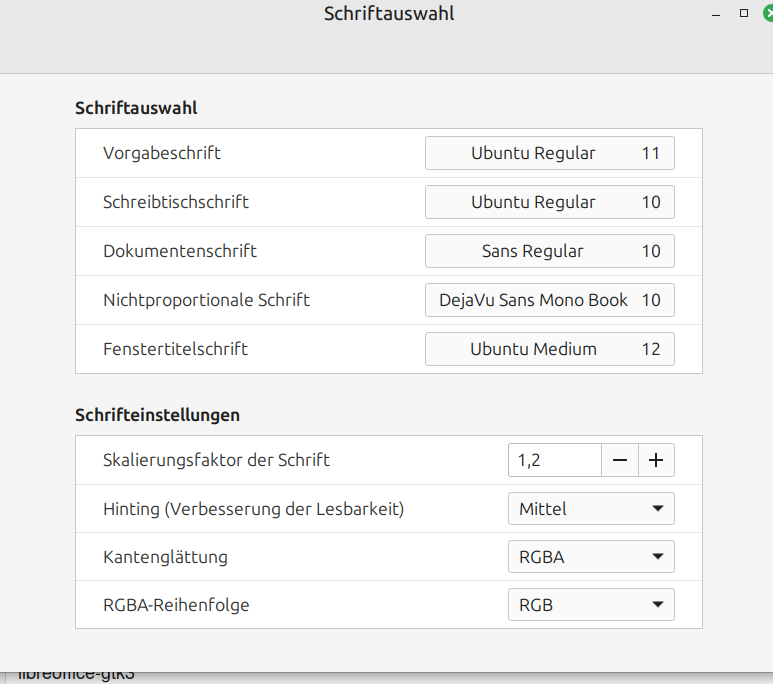
Task: Increase the Skalierungsfaktor with the plus icon
Action: click(656, 460)
